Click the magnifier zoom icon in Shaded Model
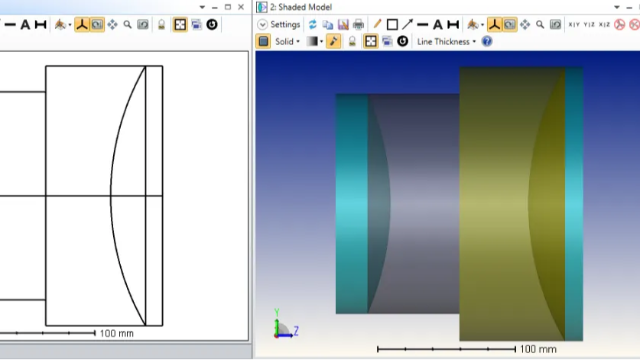Screen dimensions: 640x360 coord(540,24)
